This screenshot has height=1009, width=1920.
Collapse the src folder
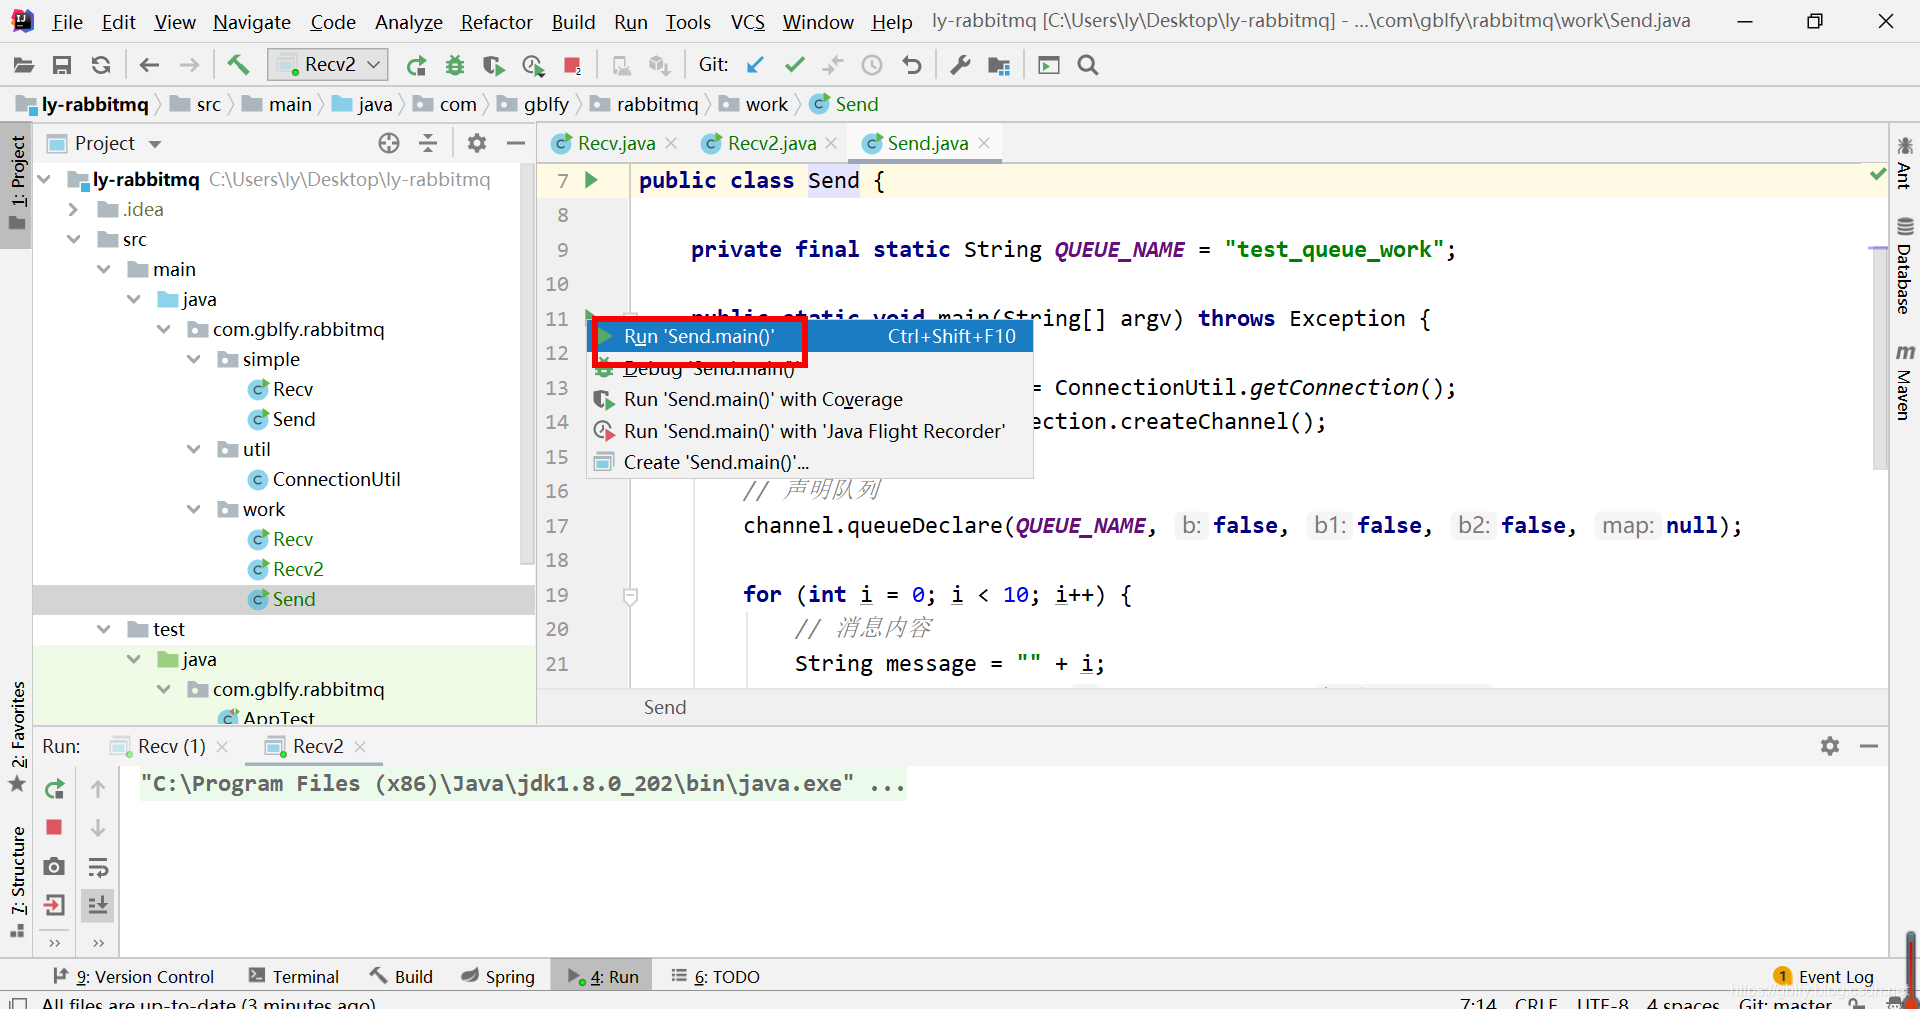click(x=74, y=240)
